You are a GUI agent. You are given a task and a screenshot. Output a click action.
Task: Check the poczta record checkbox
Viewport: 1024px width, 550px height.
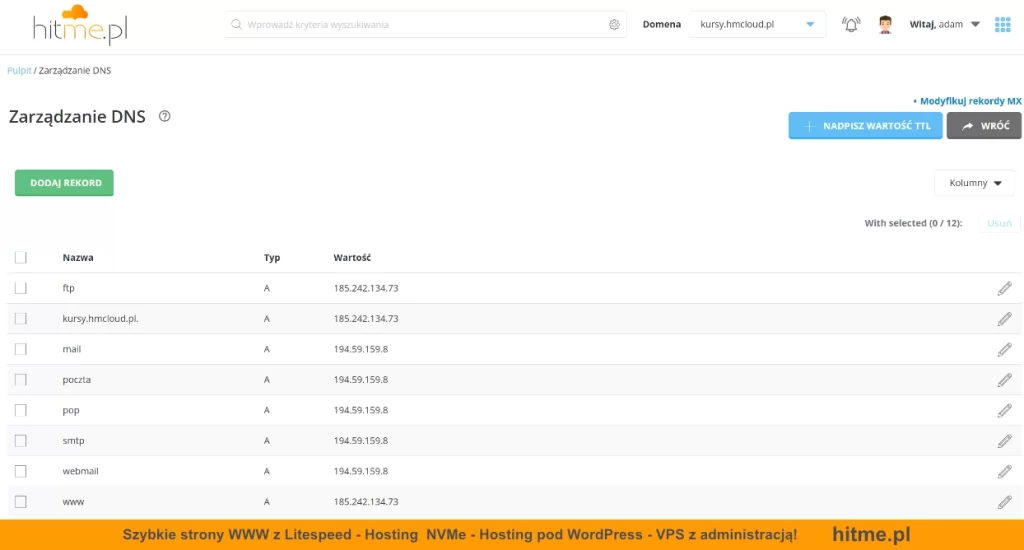[21, 380]
